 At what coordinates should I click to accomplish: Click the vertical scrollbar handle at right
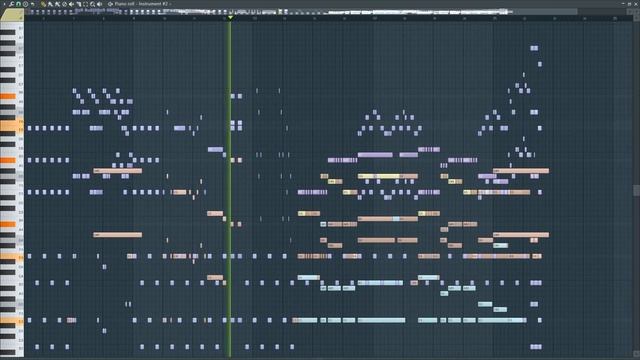(x=636, y=191)
